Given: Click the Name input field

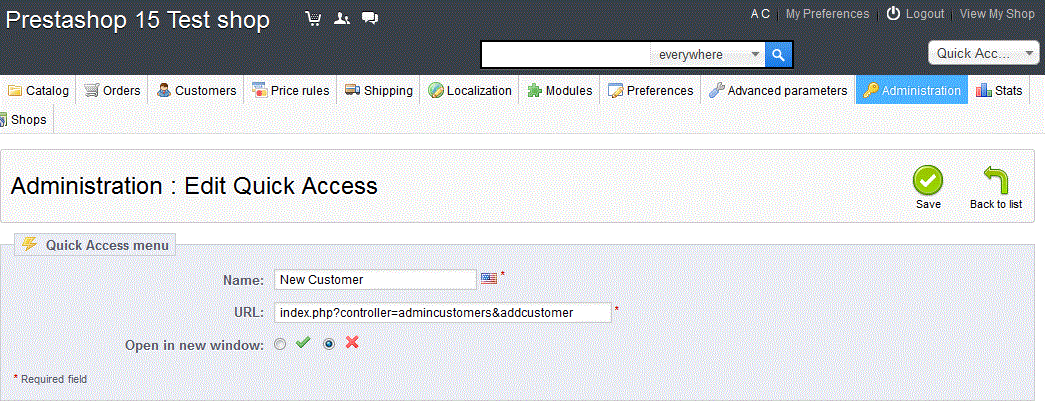Looking at the screenshot, I should click(375, 280).
